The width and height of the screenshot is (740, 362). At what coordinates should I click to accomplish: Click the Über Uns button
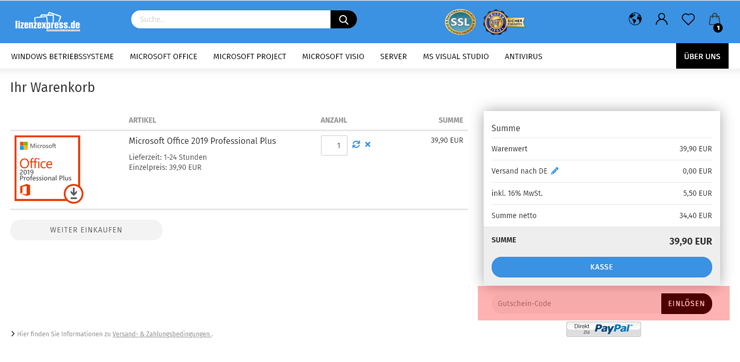[x=702, y=56]
